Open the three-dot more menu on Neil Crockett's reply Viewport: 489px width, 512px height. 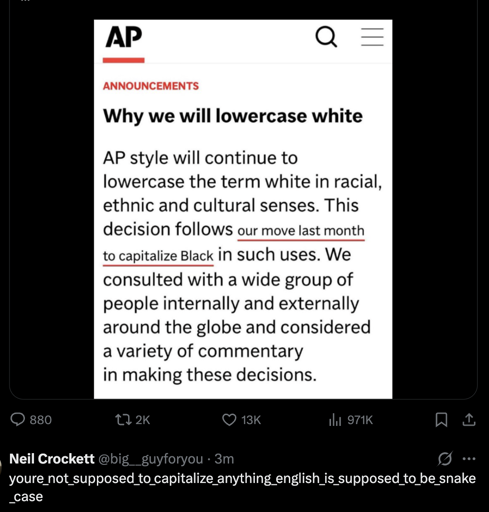point(469,459)
